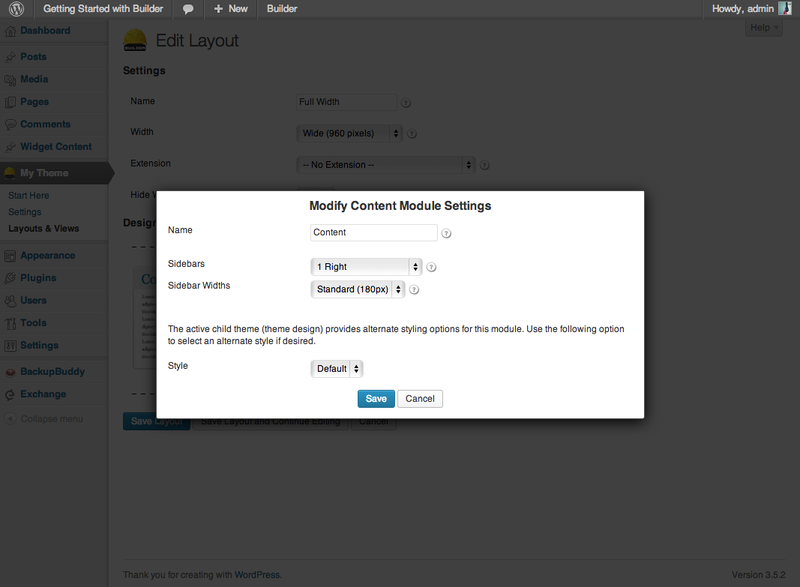The width and height of the screenshot is (800, 587).
Task: Click the Dashboard home icon in sidebar
Action: coord(10,31)
